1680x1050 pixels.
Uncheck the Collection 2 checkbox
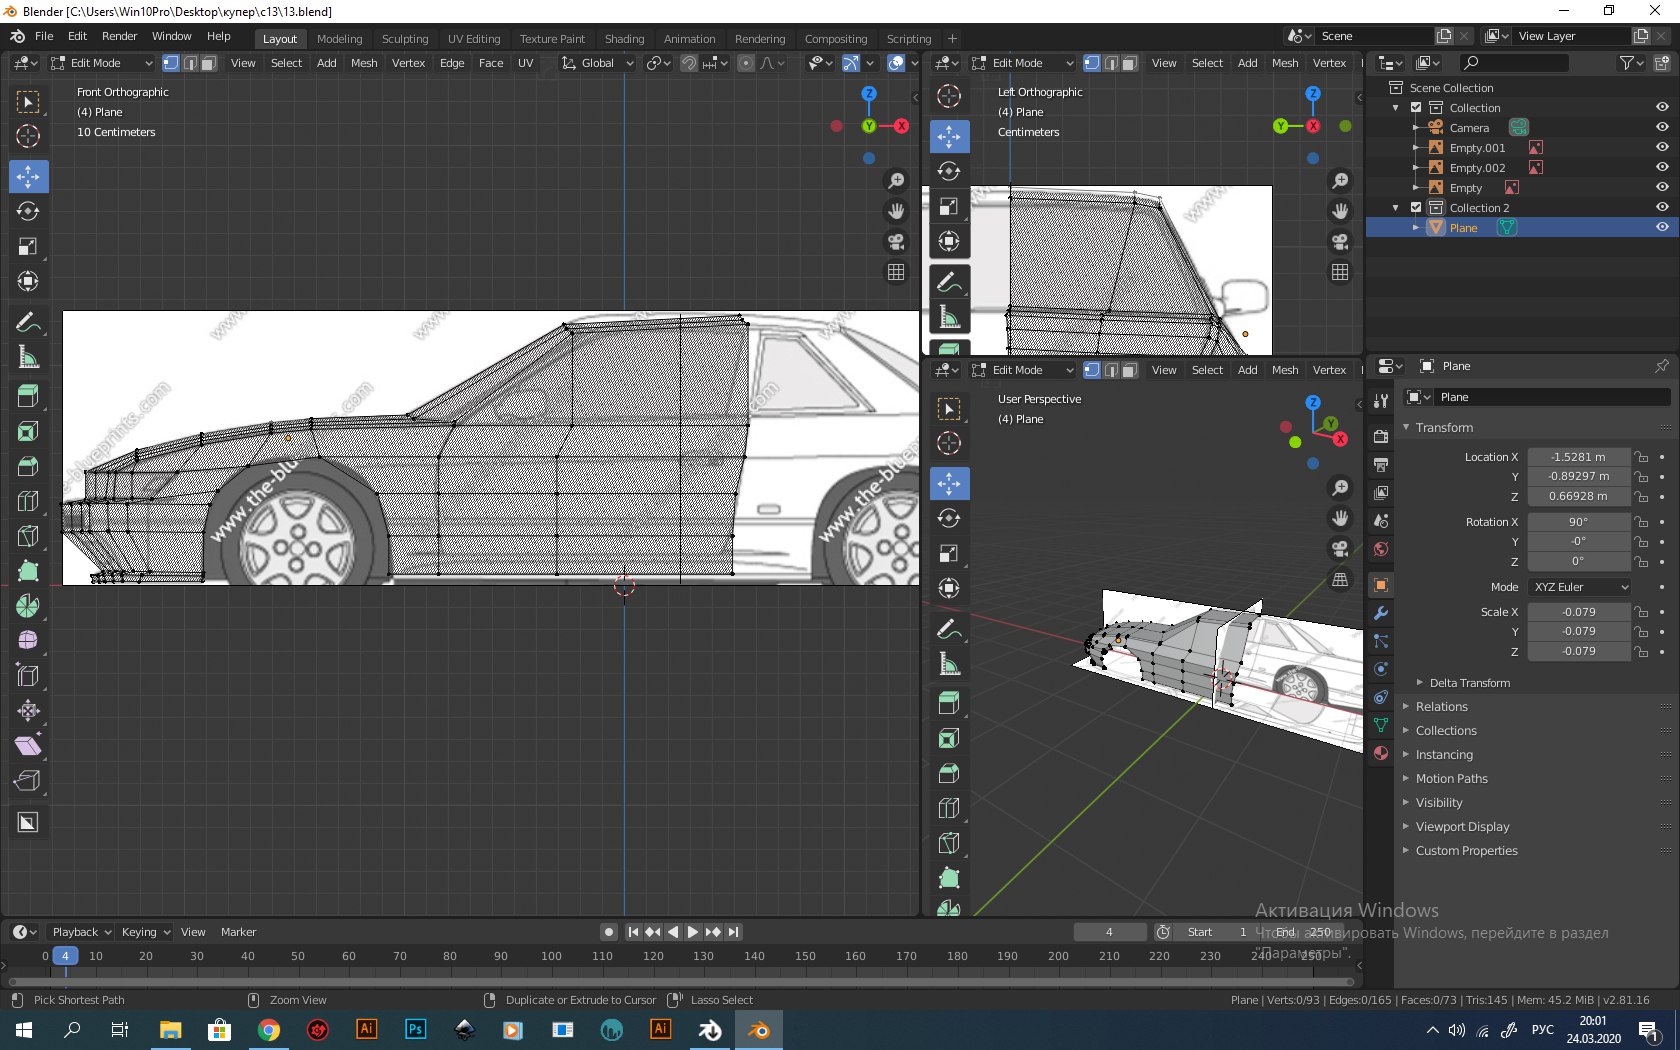[1416, 208]
